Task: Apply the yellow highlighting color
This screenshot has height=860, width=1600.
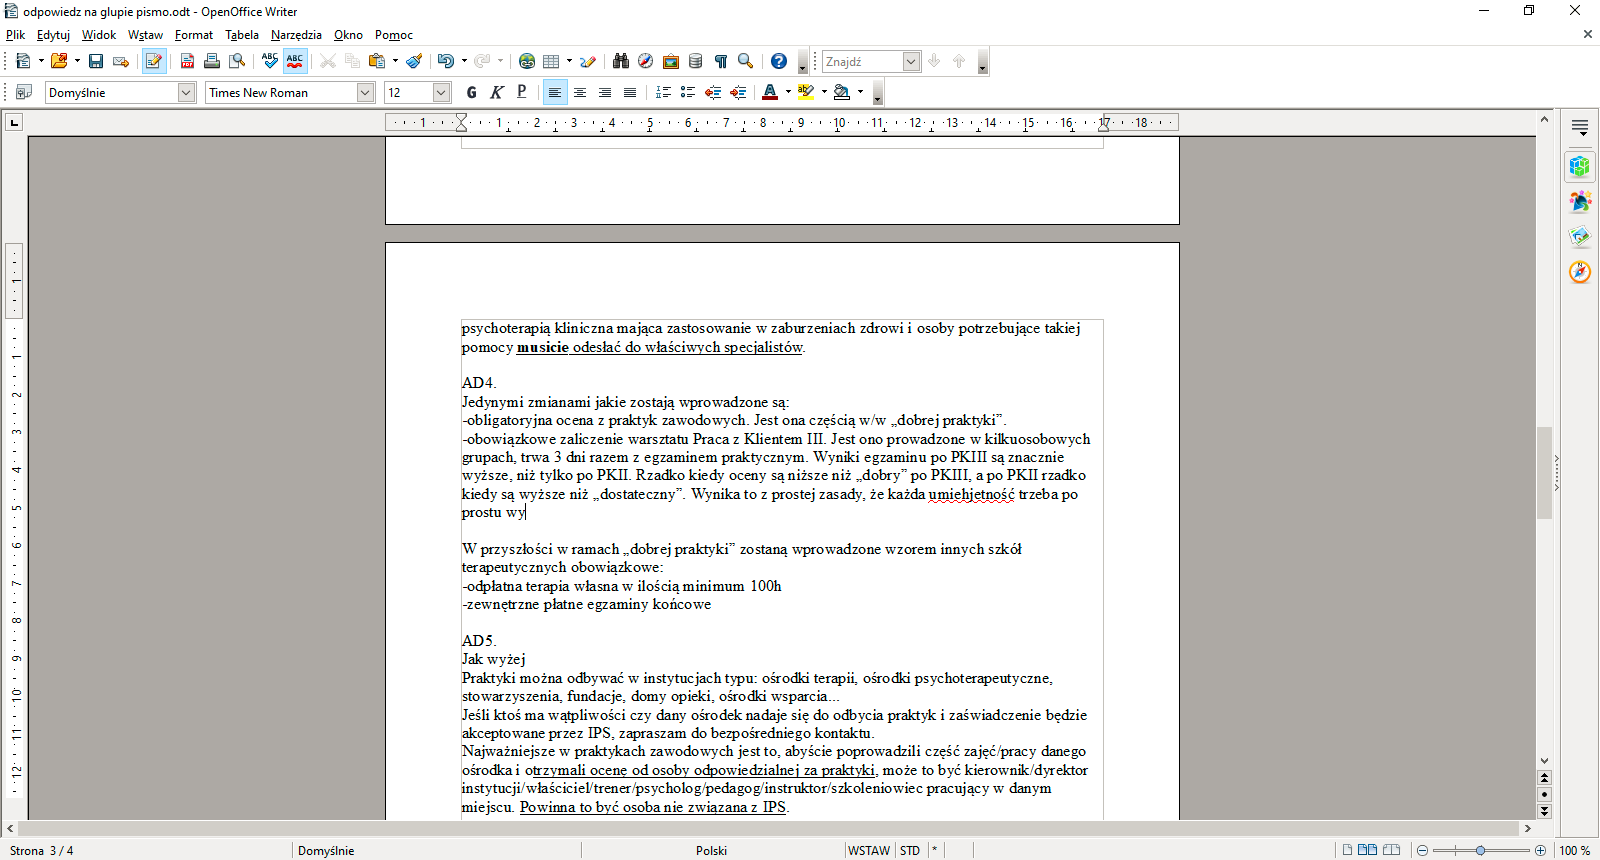Action: 805,92
